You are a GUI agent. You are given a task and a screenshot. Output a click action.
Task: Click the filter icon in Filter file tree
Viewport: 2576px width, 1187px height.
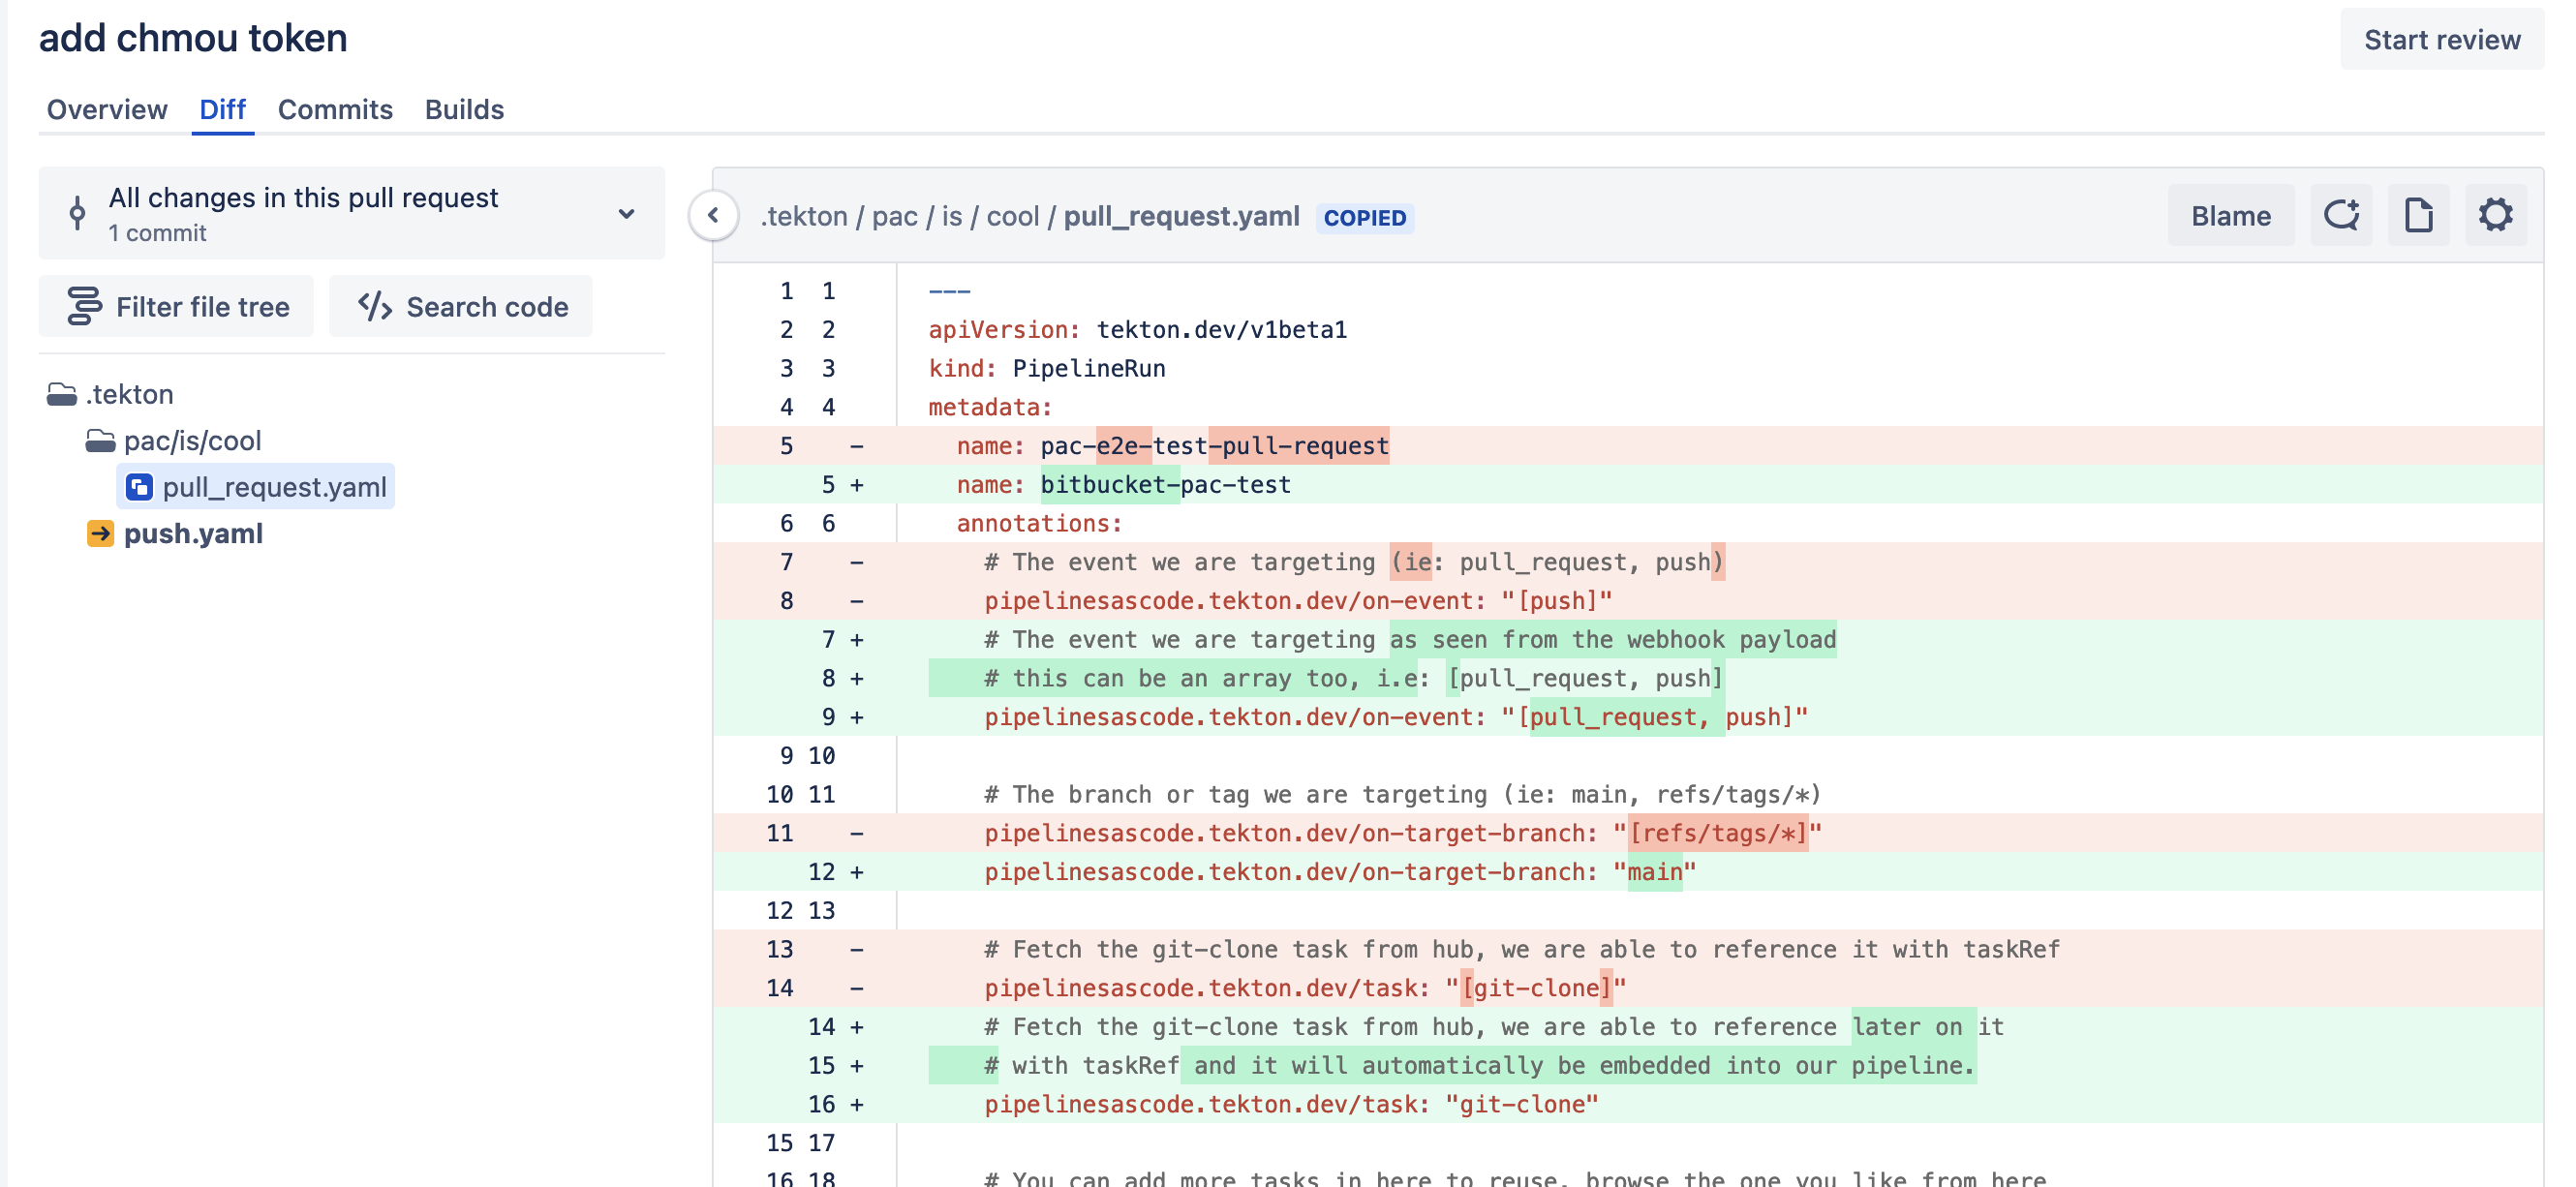(84, 306)
